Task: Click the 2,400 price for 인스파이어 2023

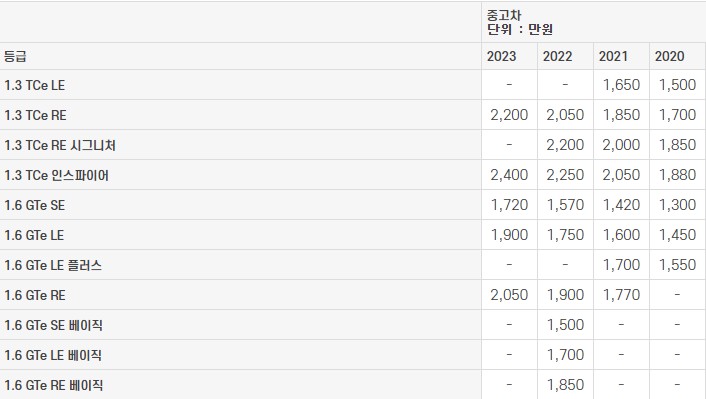Action: (509, 175)
